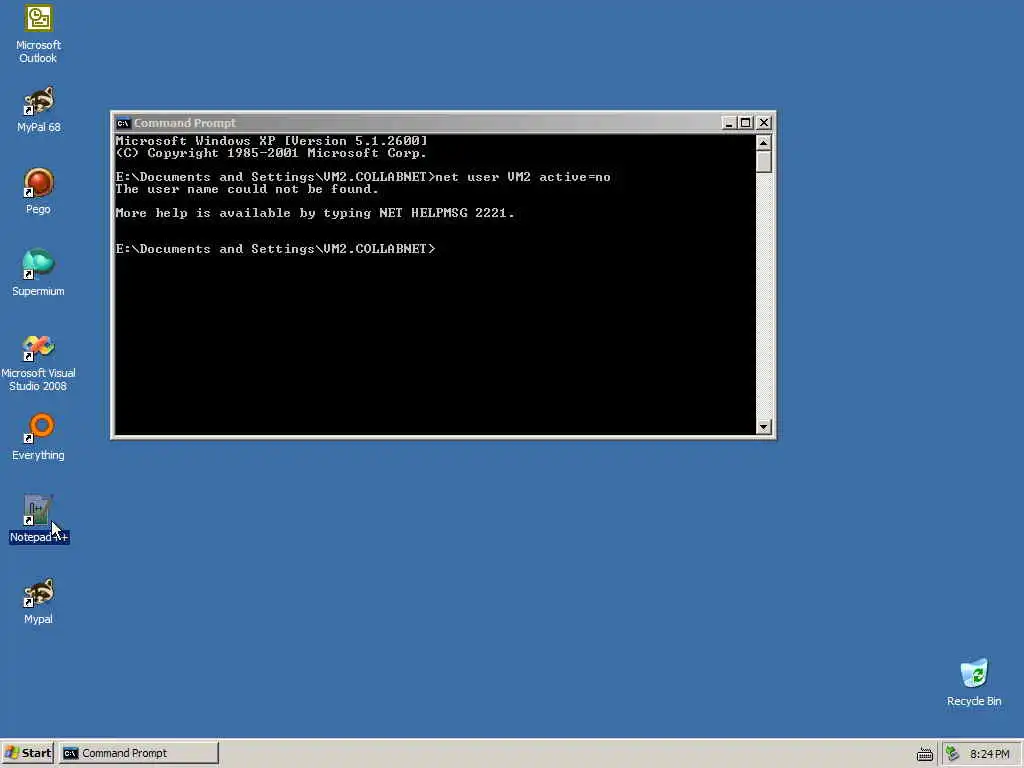This screenshot has height=768, width=1024.
Task: Click the console scrollbar up arrow
Action: [x=763, y=142]
